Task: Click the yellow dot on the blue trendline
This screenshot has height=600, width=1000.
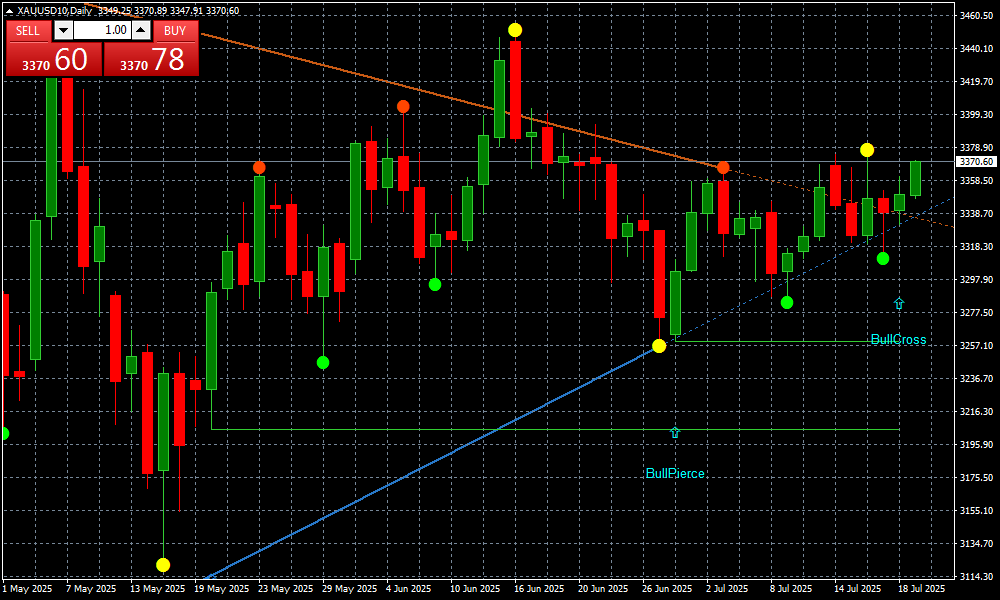Action: [x=659, y=346]
